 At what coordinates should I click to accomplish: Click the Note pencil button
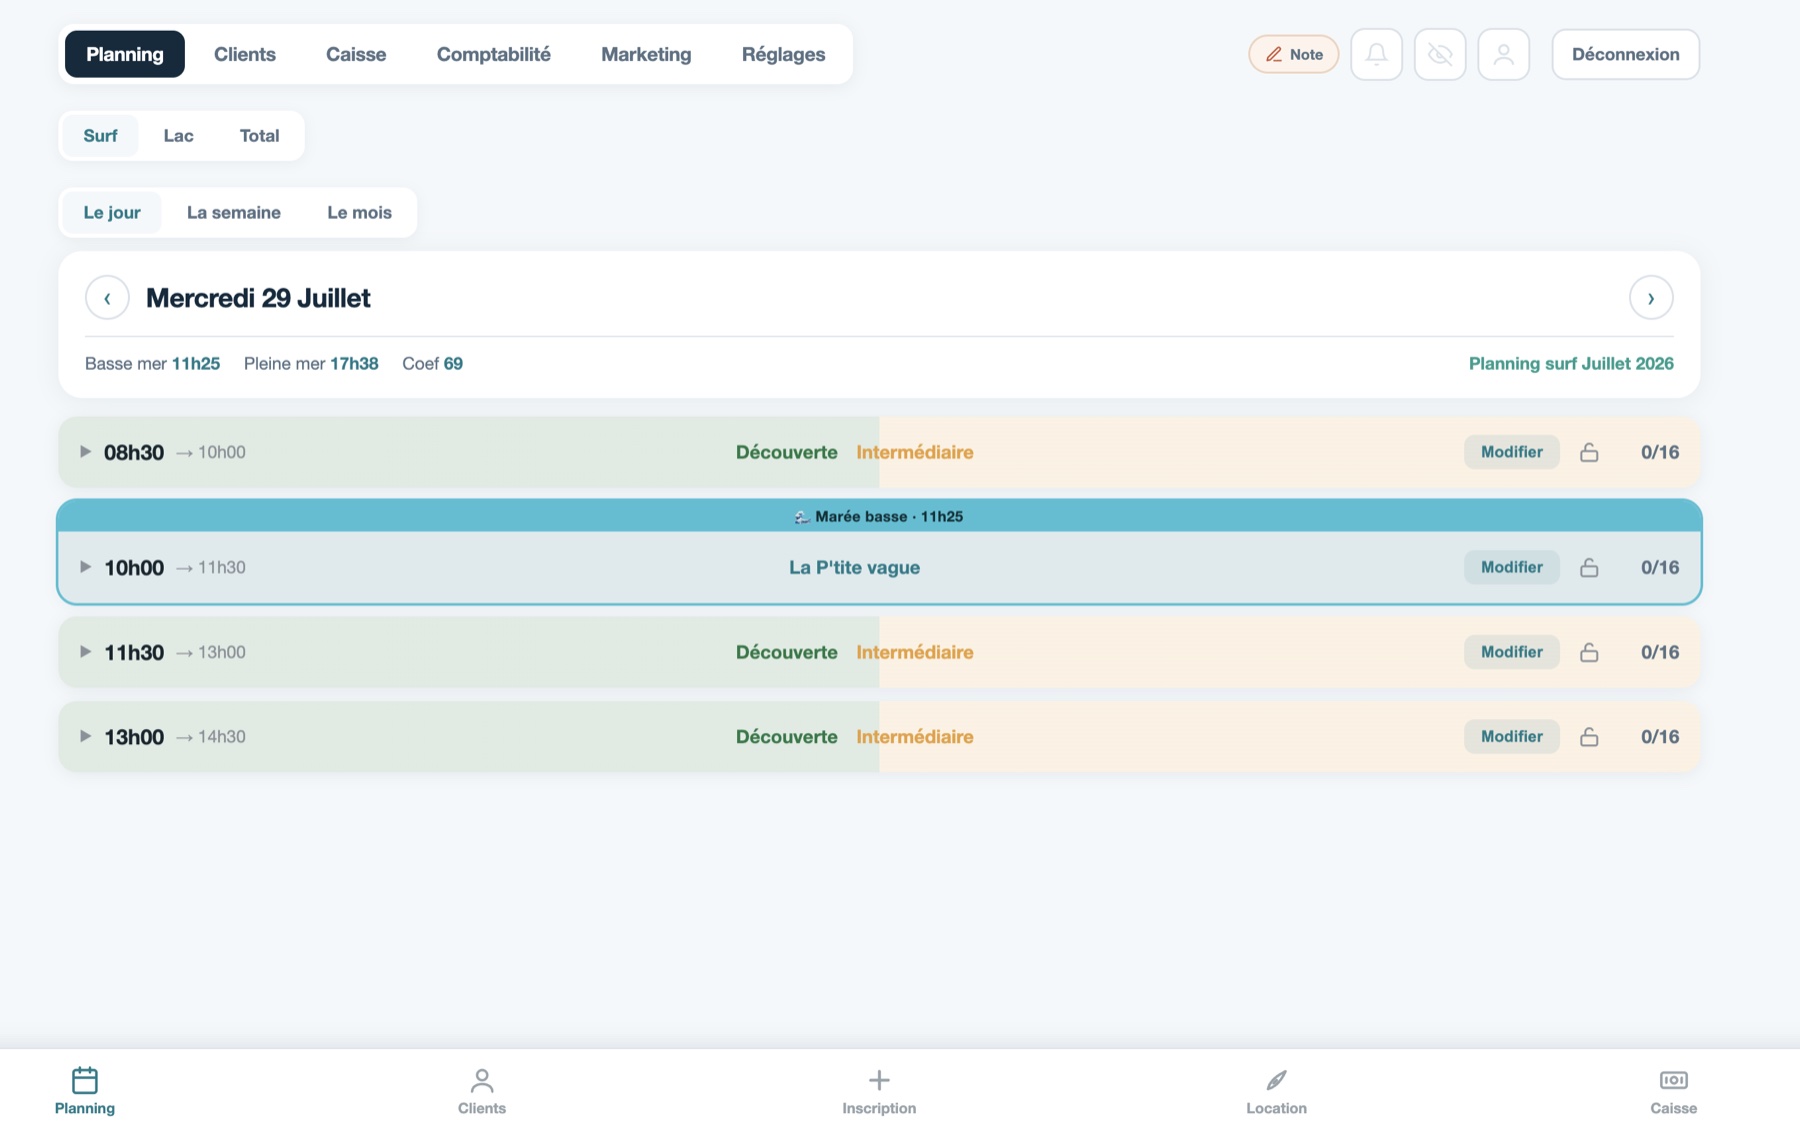point(1294,54)
